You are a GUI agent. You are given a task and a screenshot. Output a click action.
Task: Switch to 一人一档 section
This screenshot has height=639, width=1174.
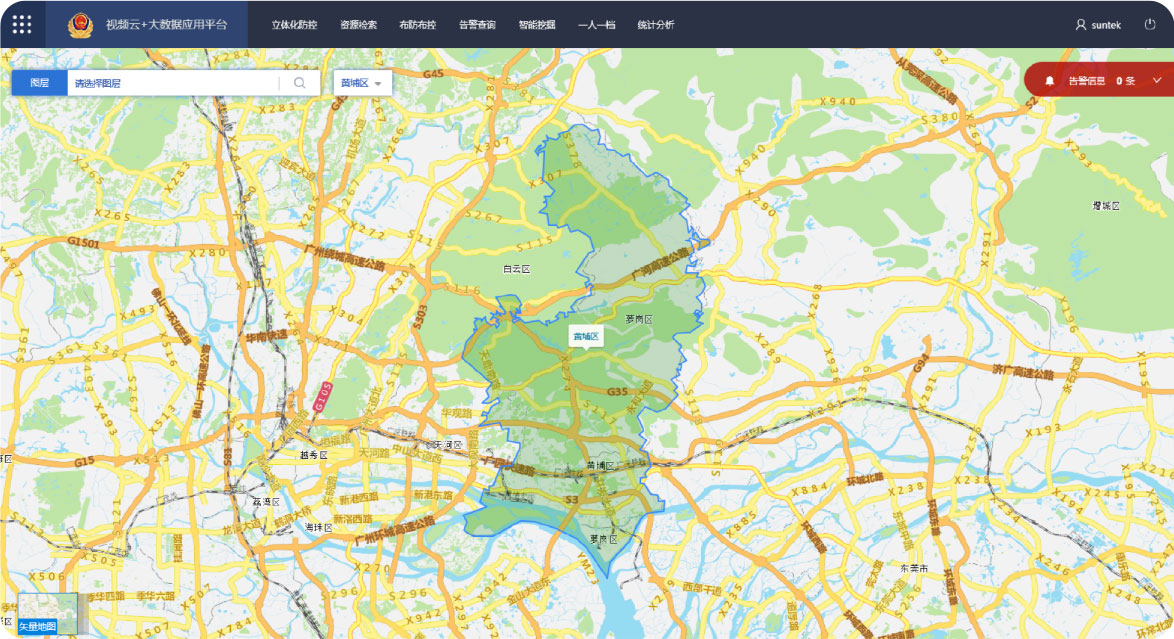[596, 24]
